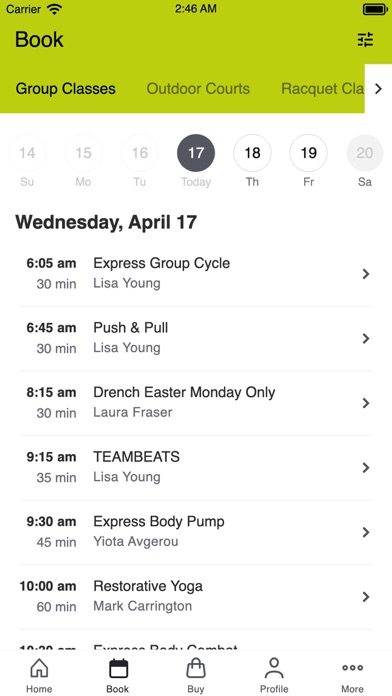This screenshot has width=392, height=696.
Task: Go to the Profile person icon
Action: coord(274,668)
